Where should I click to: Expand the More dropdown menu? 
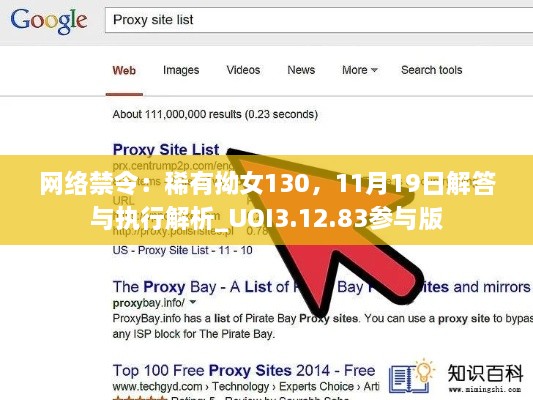(x=360, y=70)
